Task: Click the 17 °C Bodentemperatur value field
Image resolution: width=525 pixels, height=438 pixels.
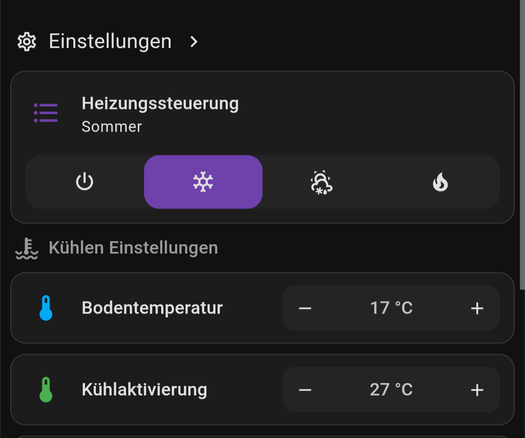Action: (x=391, y=308)
